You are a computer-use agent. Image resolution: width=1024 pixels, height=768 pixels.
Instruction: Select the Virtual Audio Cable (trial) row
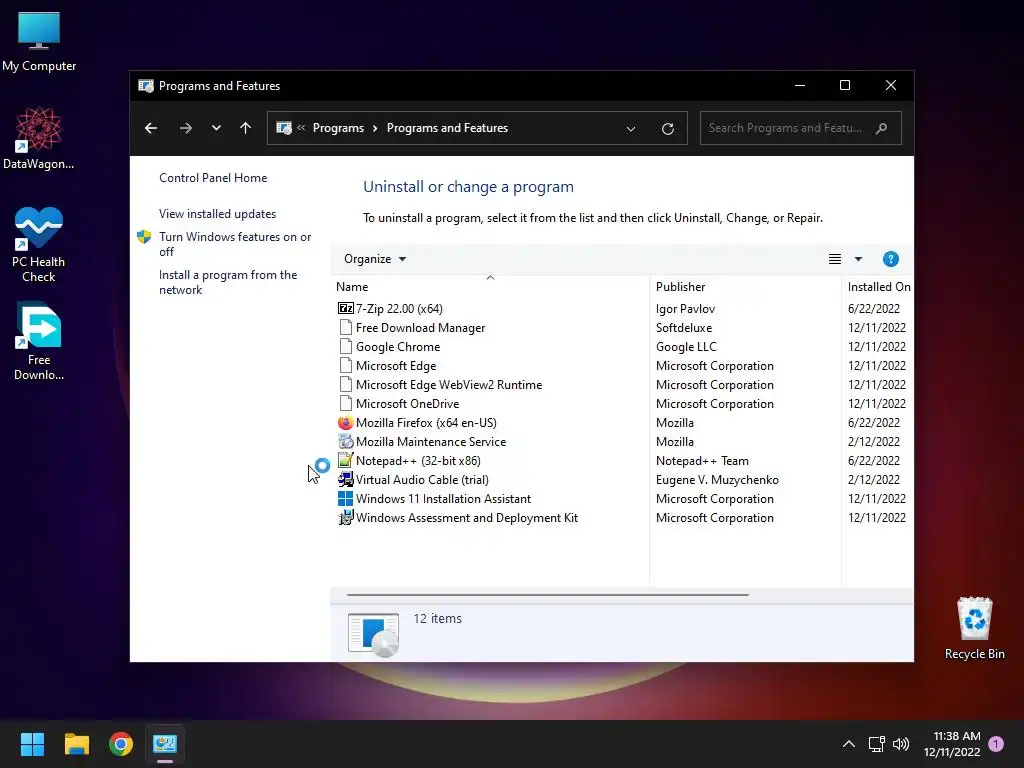point(622,479)
